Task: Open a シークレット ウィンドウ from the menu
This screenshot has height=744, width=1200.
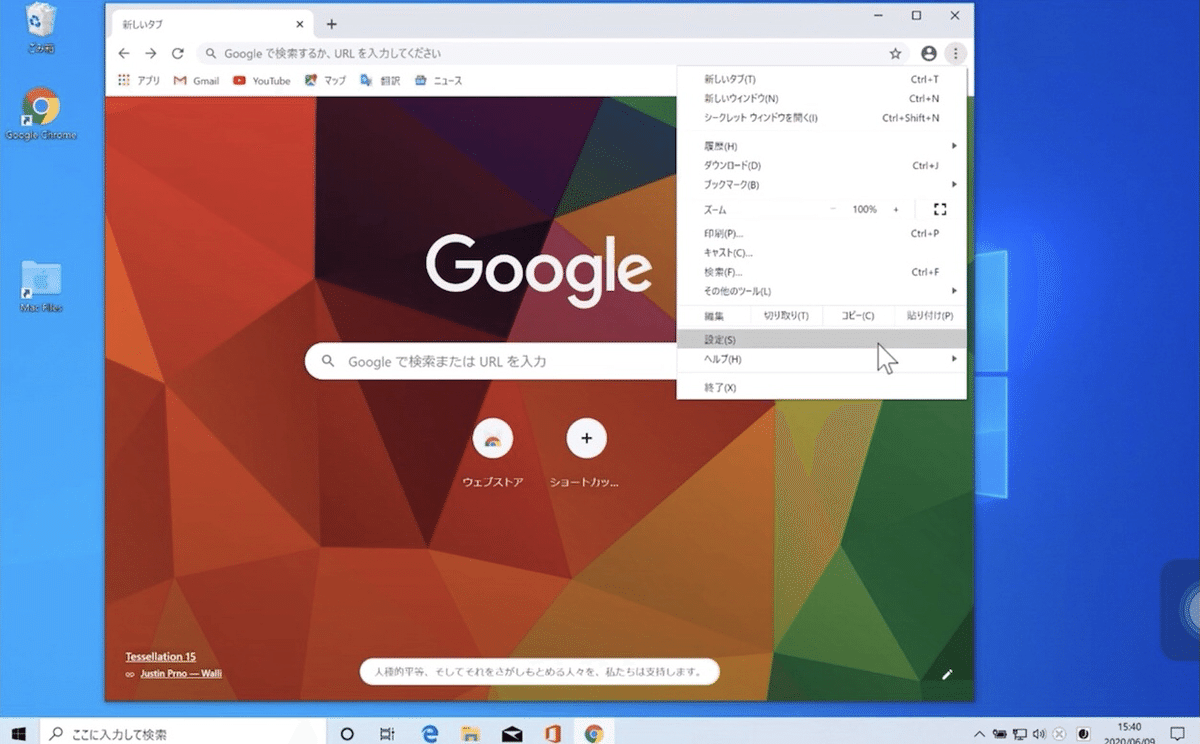Action: (821, 118)
